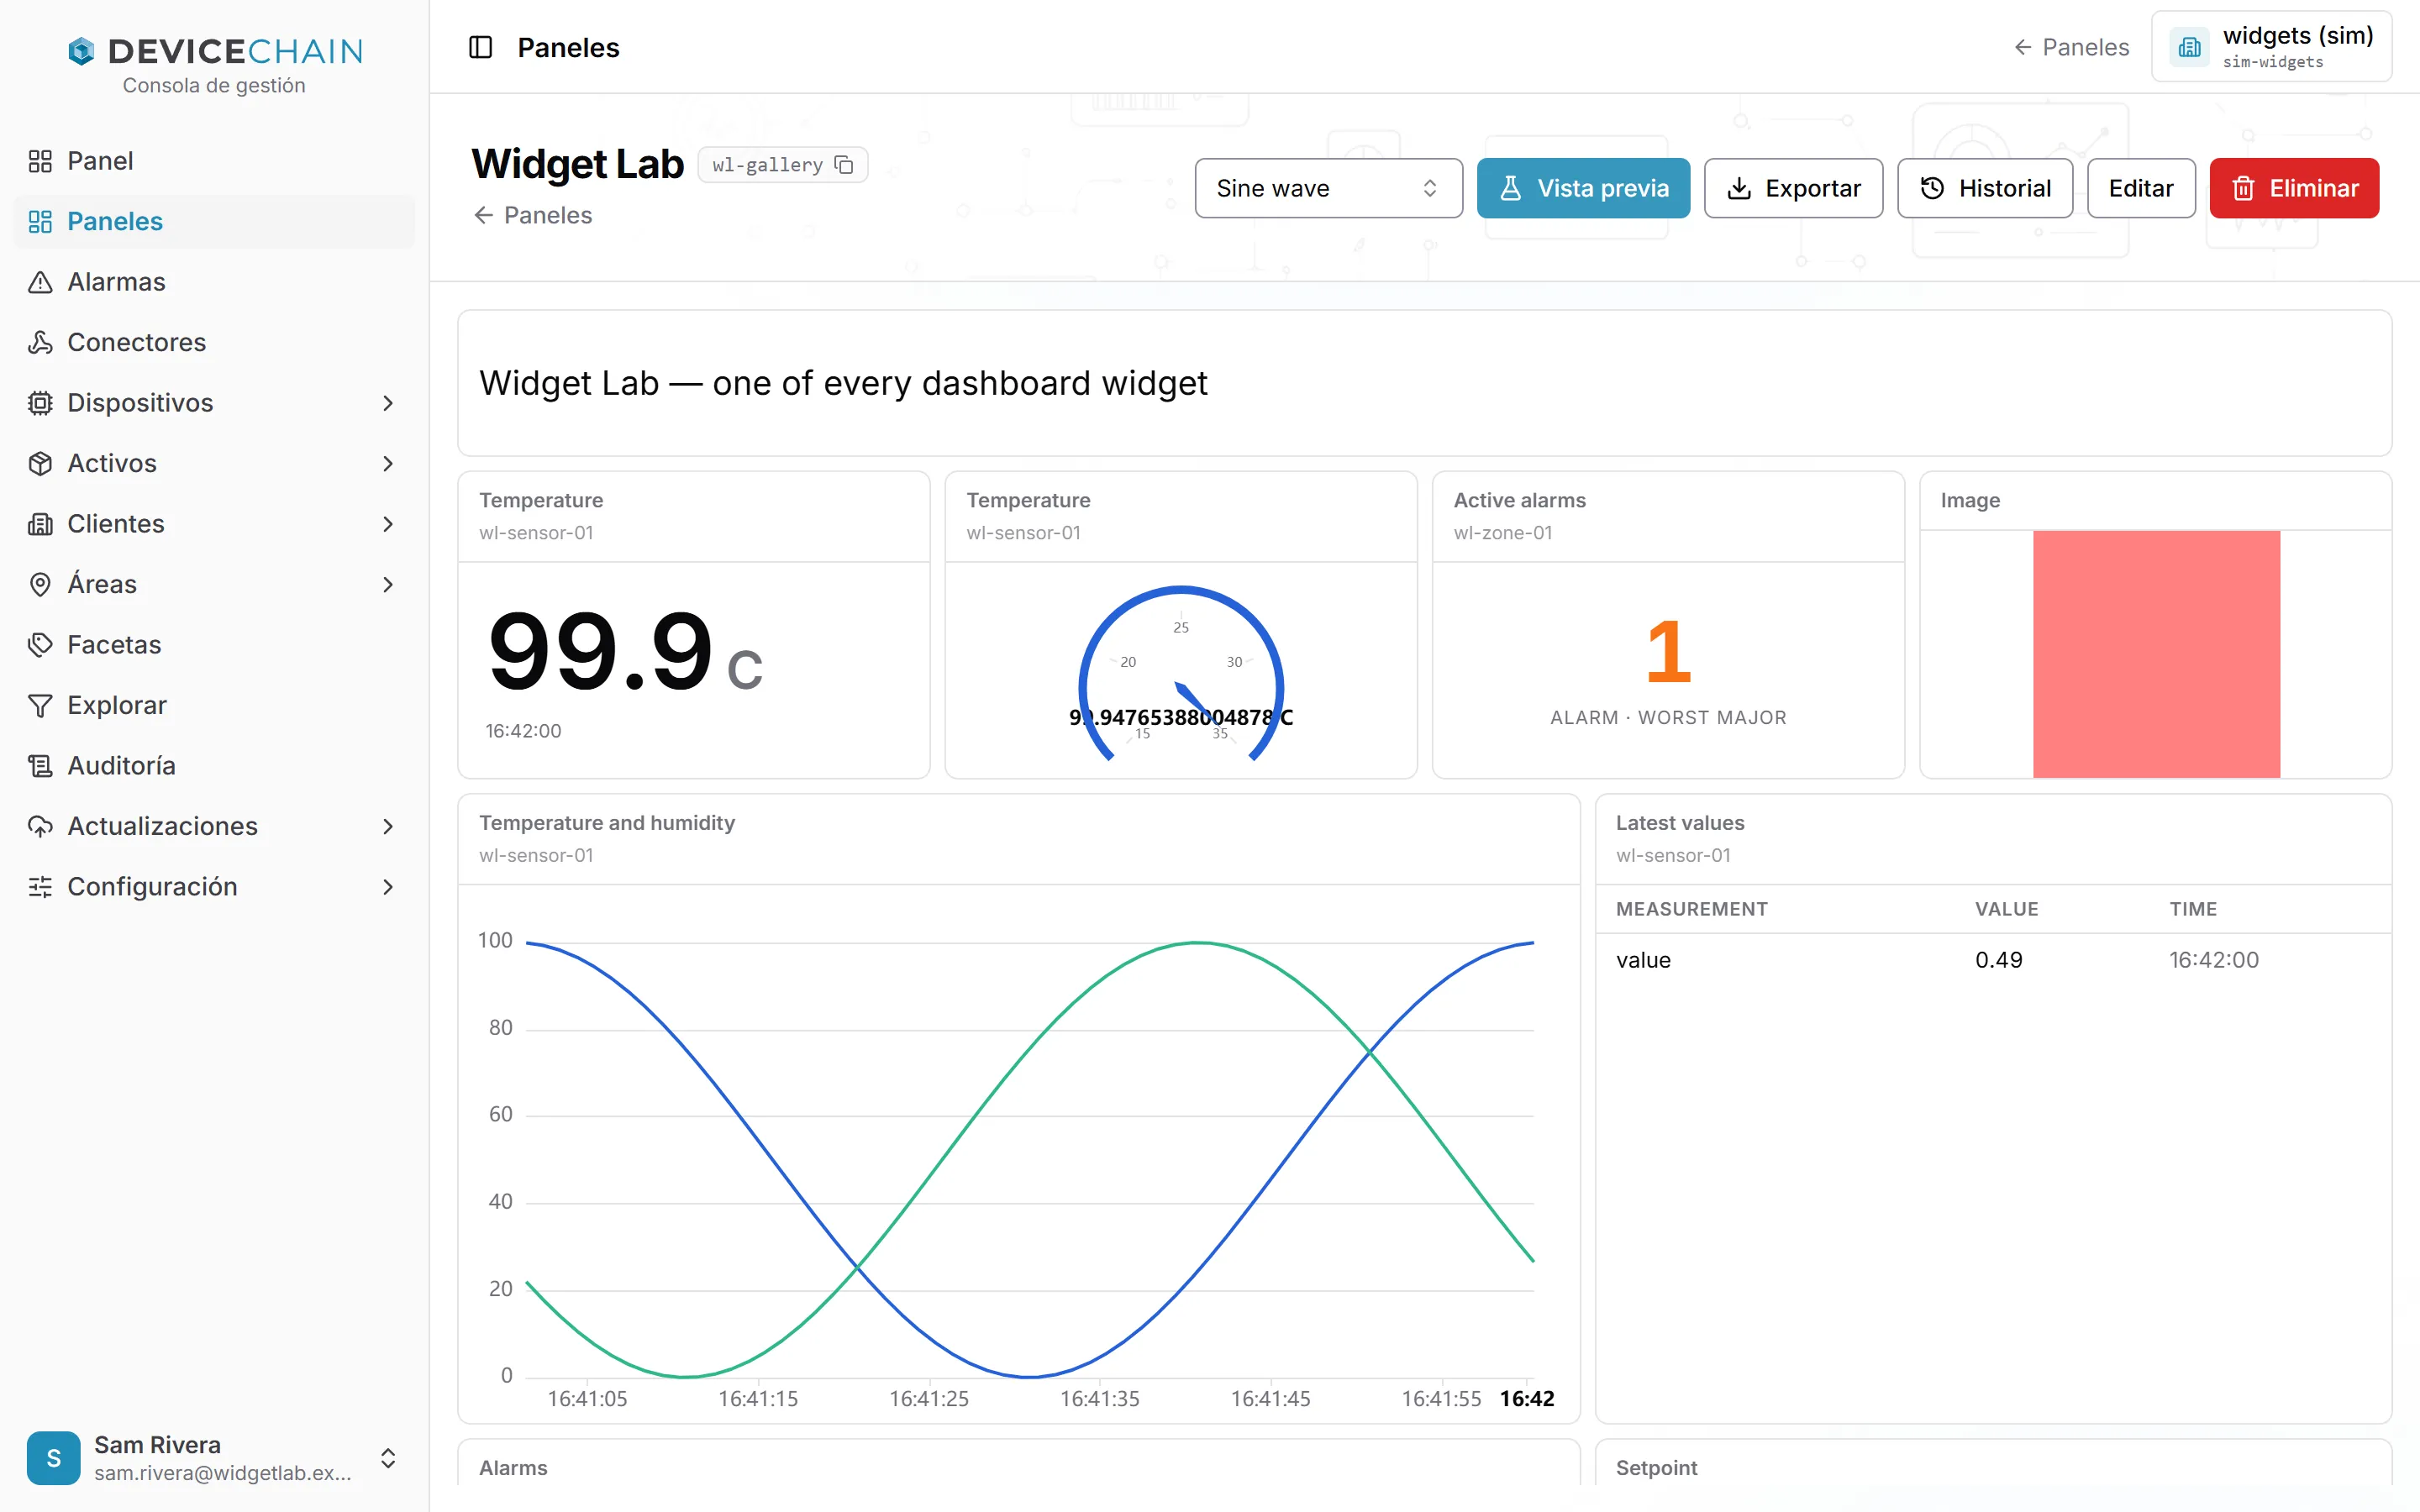The height and width of the screenshot is (1512, 2420).
Task: Click the Temperature gauge dial
Action: 1181,673
